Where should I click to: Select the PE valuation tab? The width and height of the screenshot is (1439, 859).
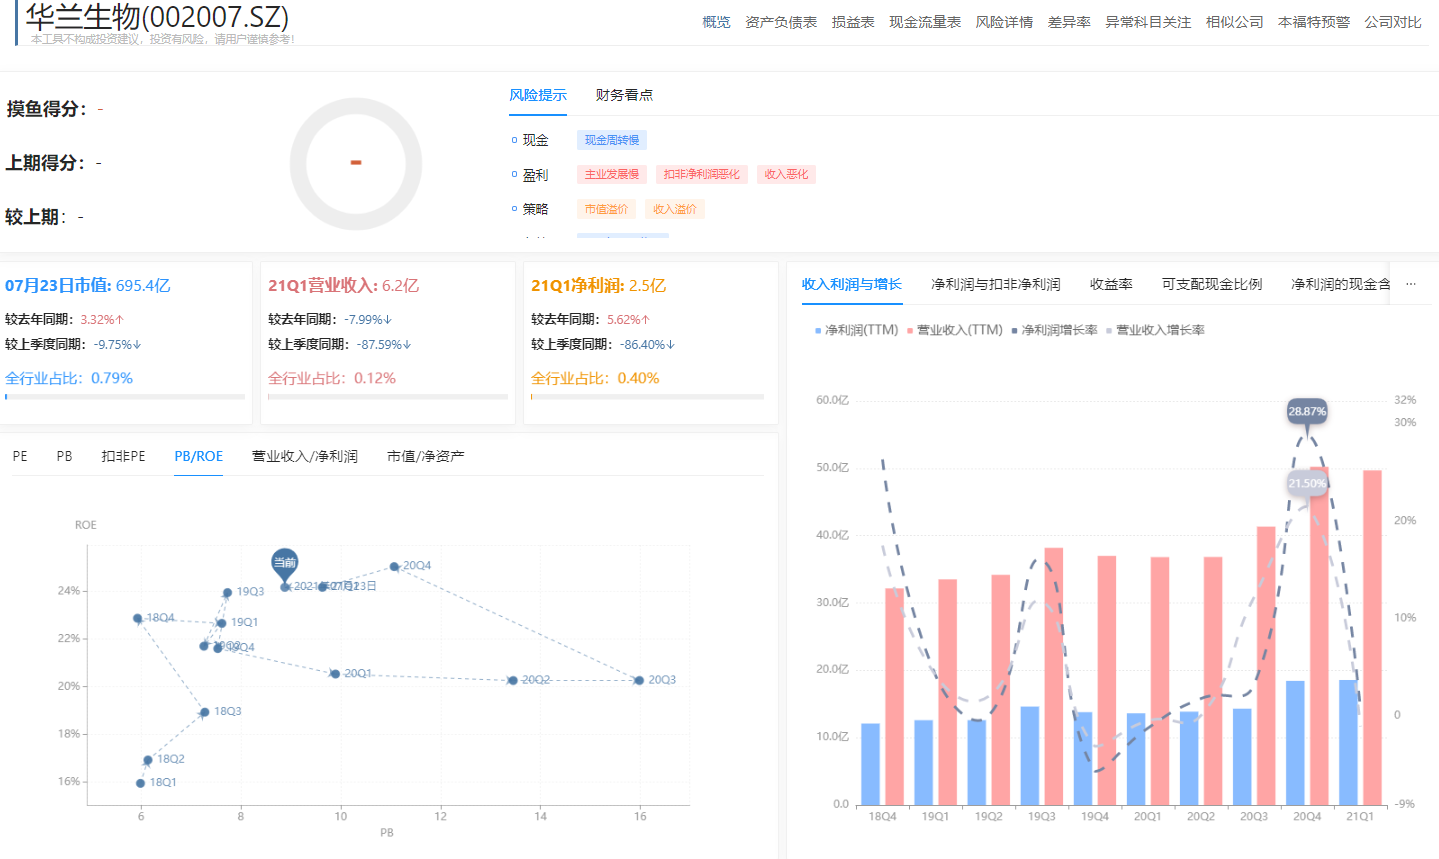click(20, 456)
